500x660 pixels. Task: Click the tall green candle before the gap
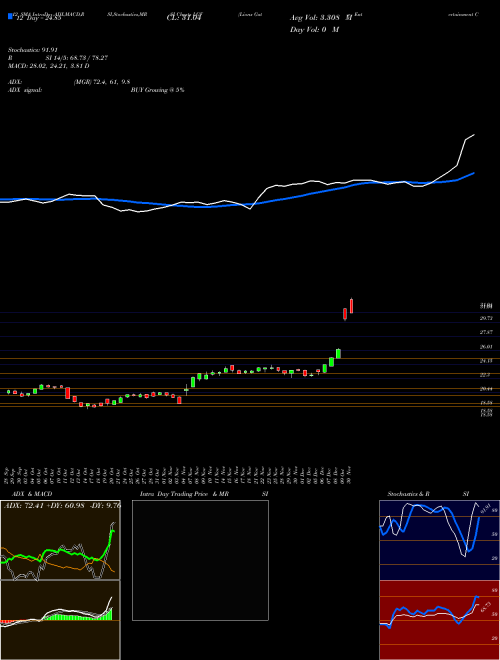(x=338, y=353)
